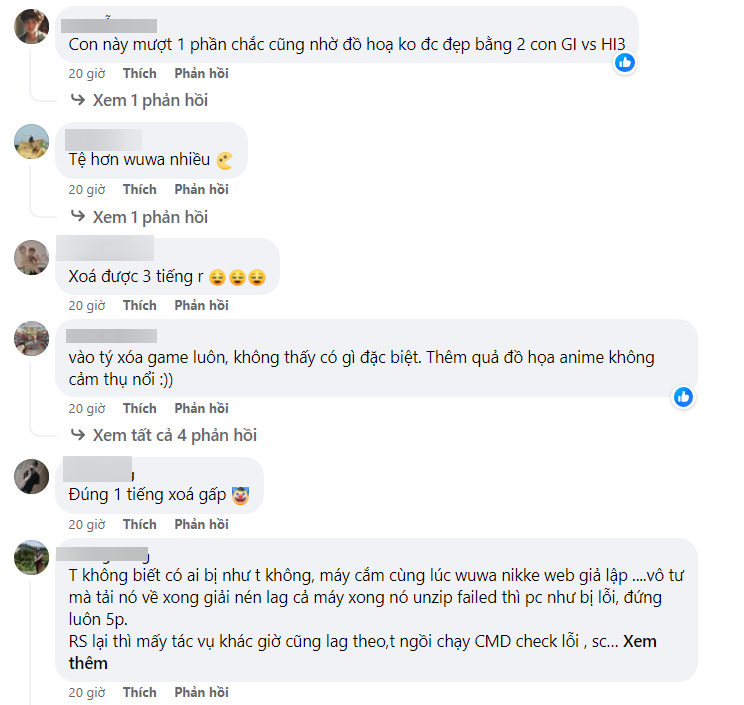Click like reaction badge on GI vs HI3 comment
744x705 pixels.
click(x=625, y=62)
